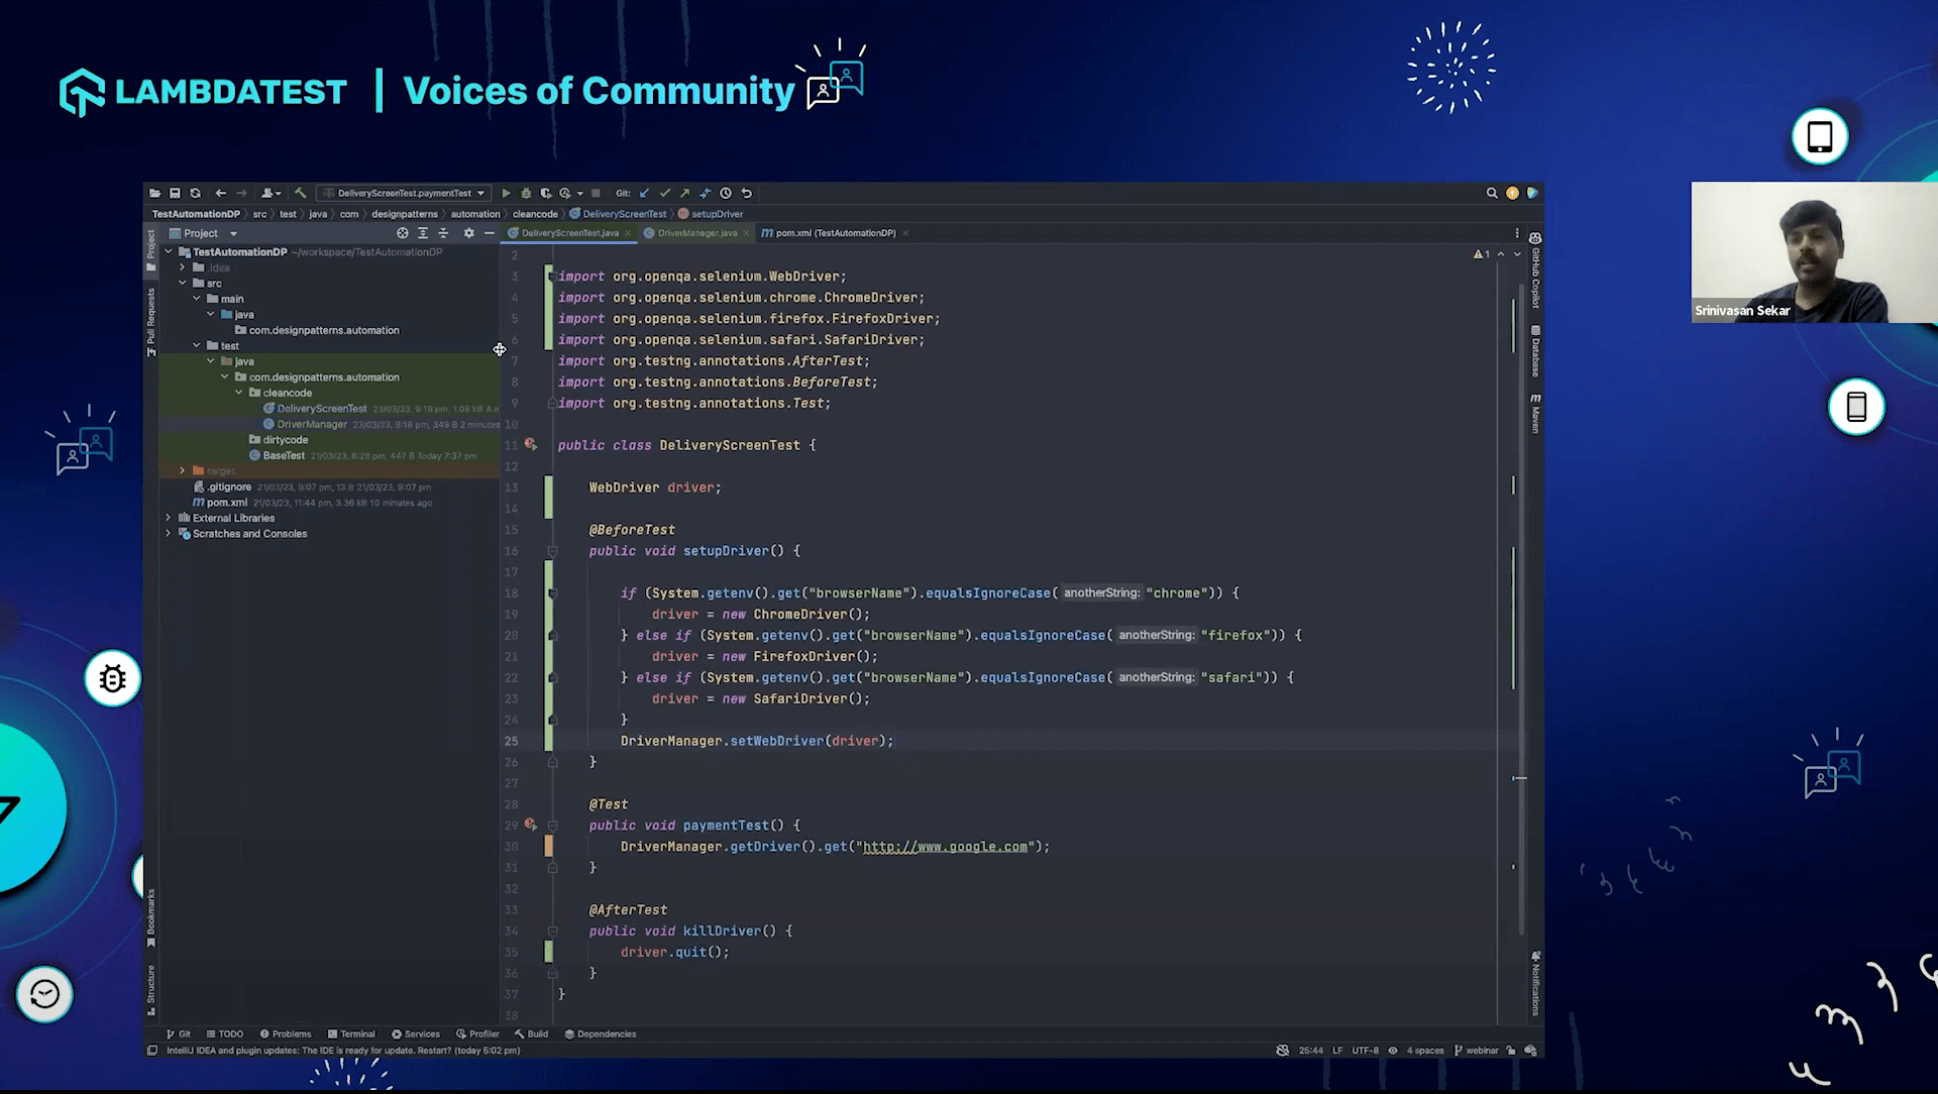Image resolution: width=1938 pixels, height=1094 pixels.
Task: Switch to DriverManager.java tab
Action: click(696, 233)
